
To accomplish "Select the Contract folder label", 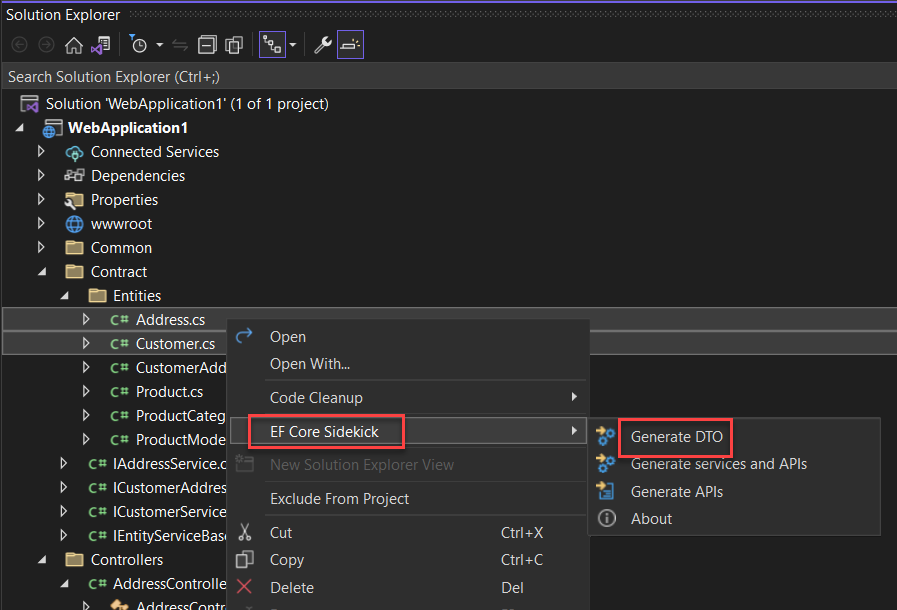I will (x=118, y=272).
